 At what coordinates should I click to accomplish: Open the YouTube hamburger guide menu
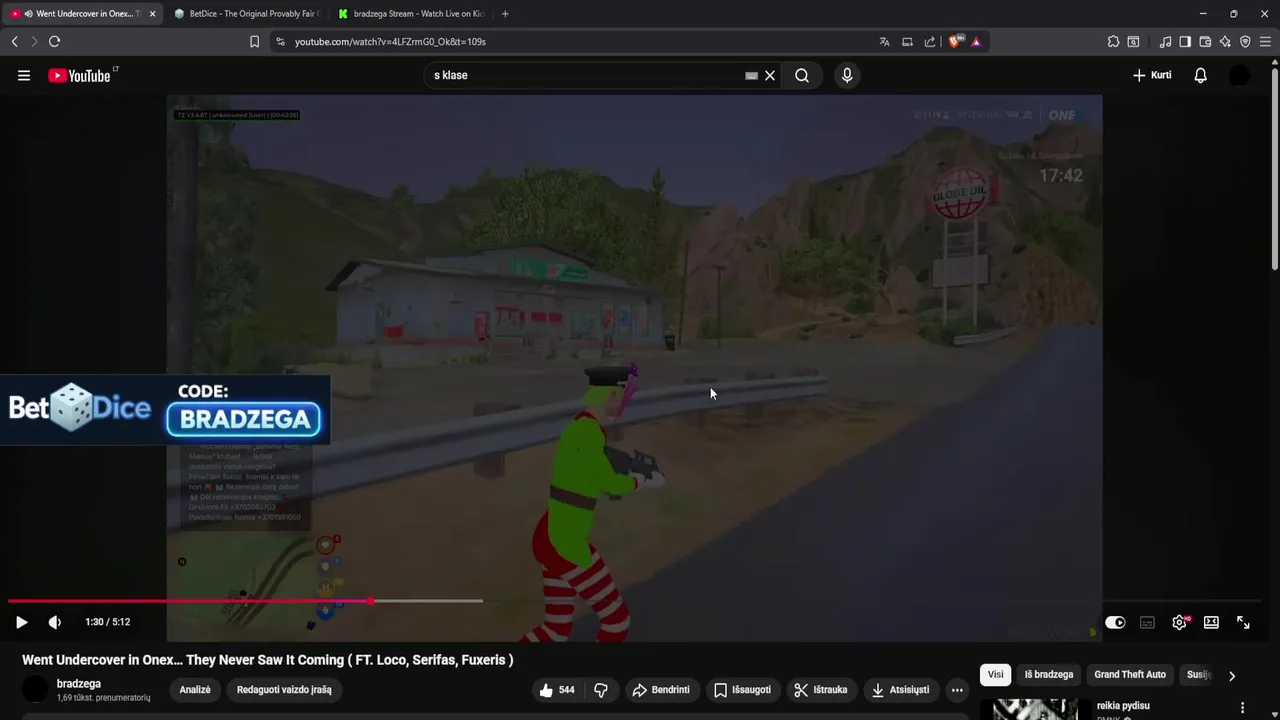[x=24, y=75]
